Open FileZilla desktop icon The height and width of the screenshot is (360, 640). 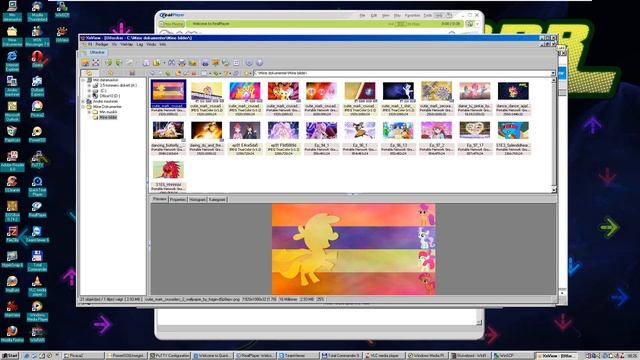tap(12, 234)
